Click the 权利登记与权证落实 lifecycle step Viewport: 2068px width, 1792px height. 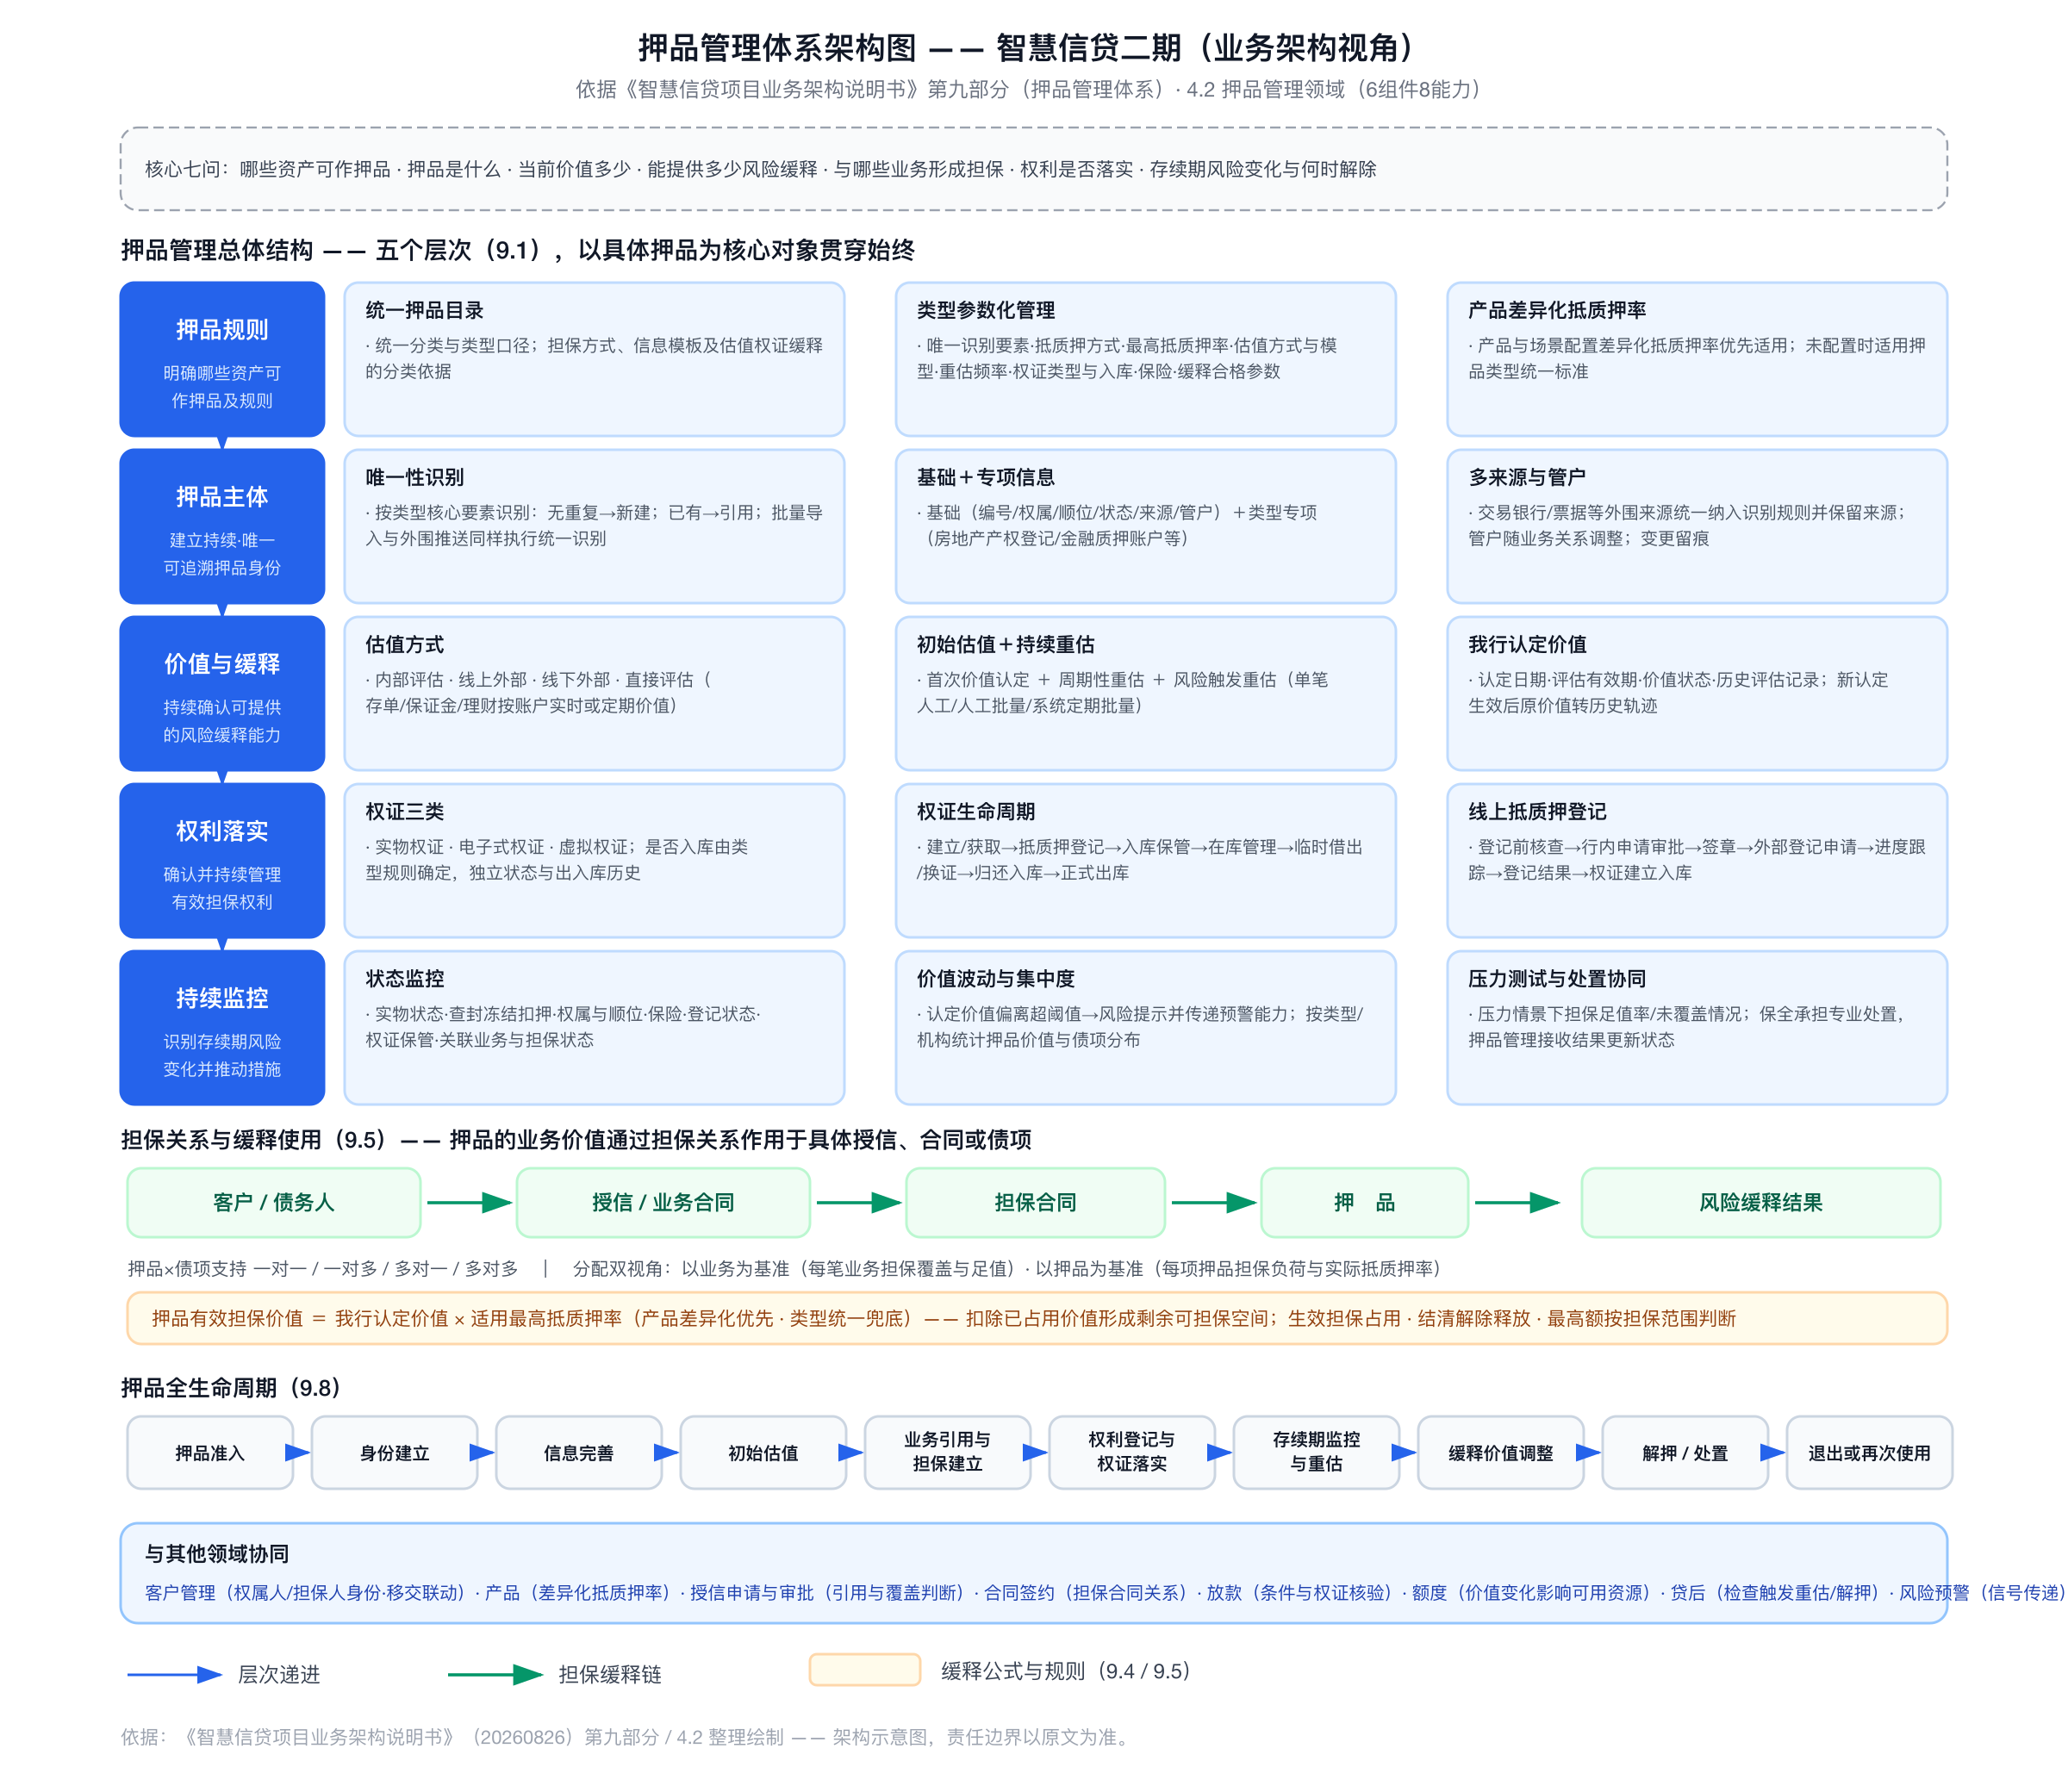tap(1131, 1452)
